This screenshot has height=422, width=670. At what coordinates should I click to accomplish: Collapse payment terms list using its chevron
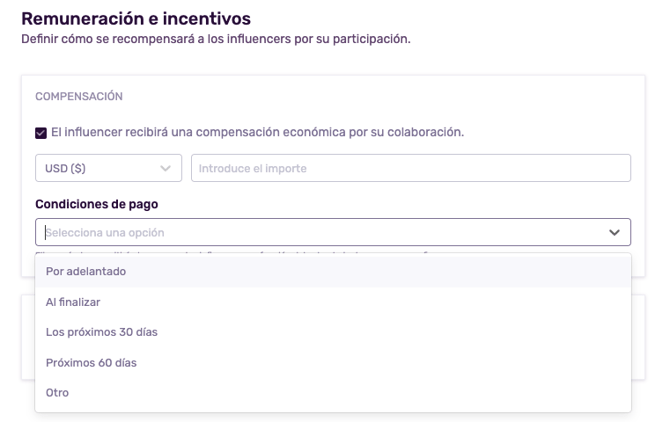[614, 232]
